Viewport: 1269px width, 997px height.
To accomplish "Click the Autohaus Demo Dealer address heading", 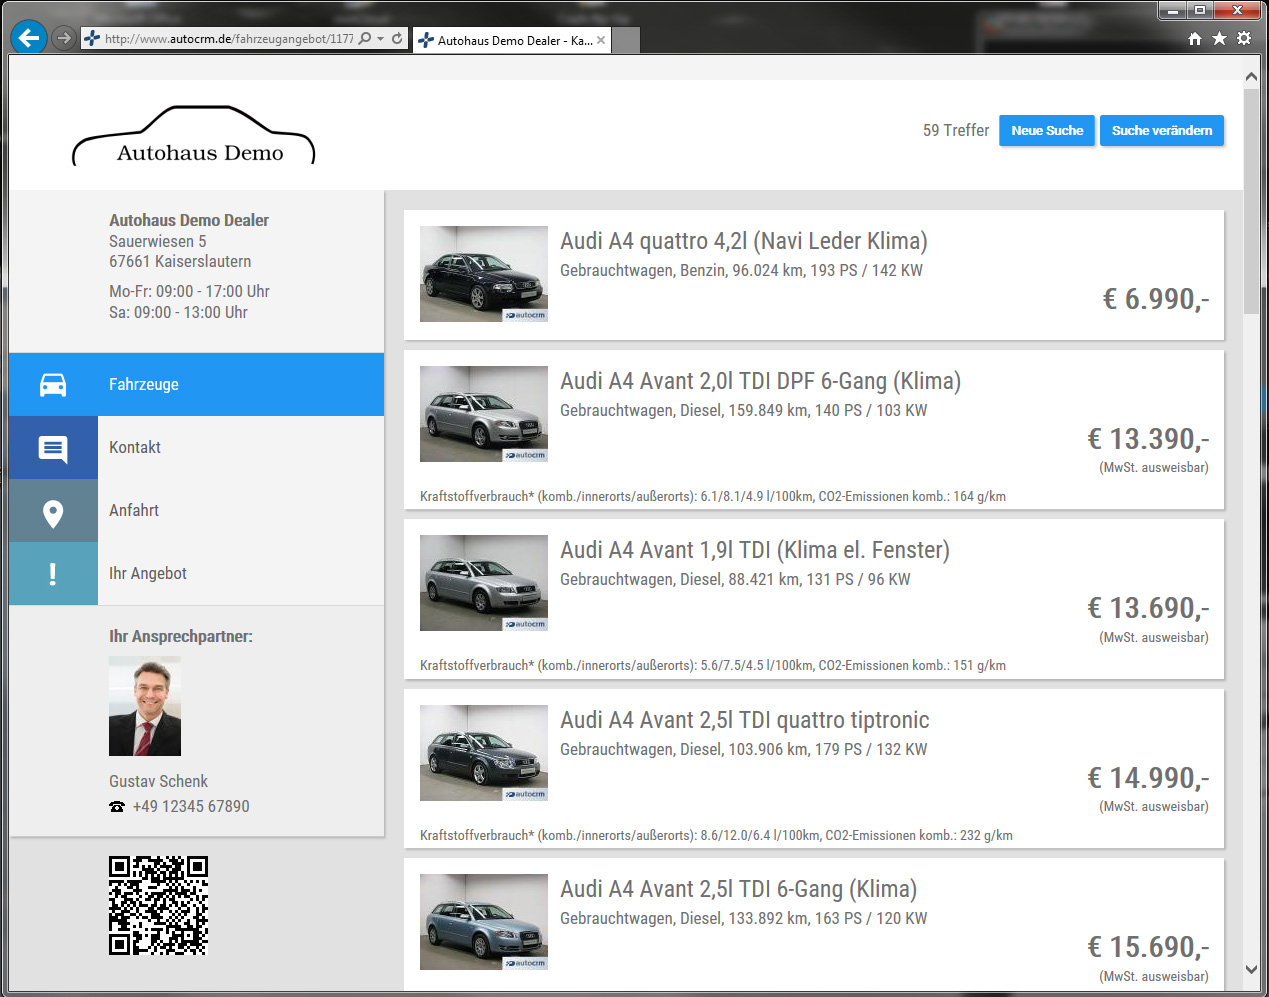I will [x=189, y=220].
